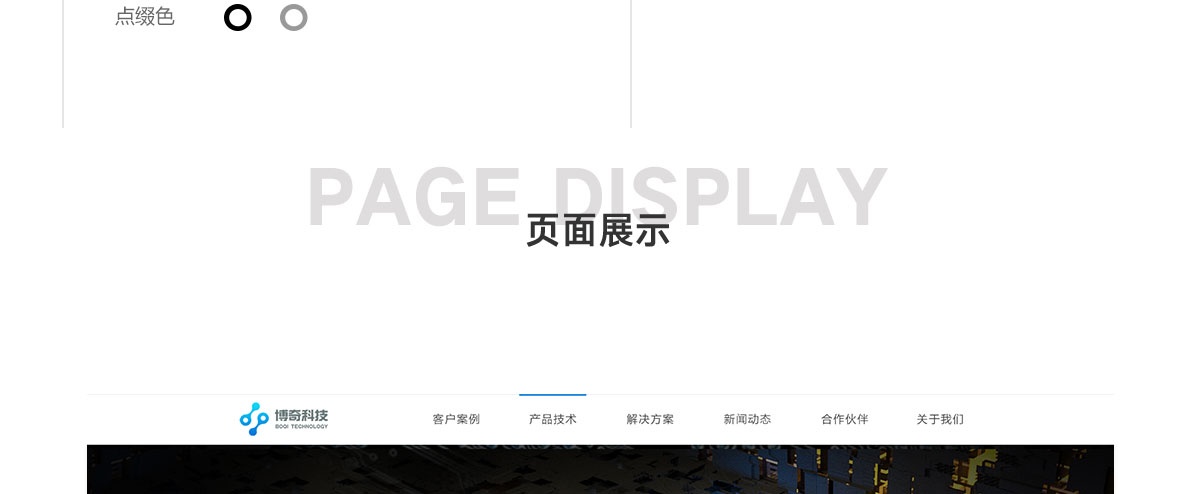Image resolution: width=1200 pixels, height=494 pixels.
Task: Click the 页面展示 heading
Action: tap(598, 231)
